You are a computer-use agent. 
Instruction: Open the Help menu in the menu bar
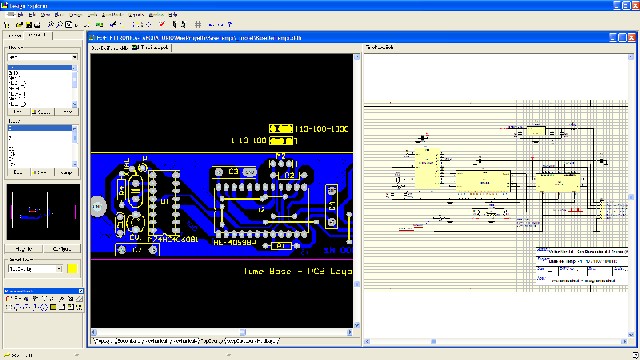[173, 15]
